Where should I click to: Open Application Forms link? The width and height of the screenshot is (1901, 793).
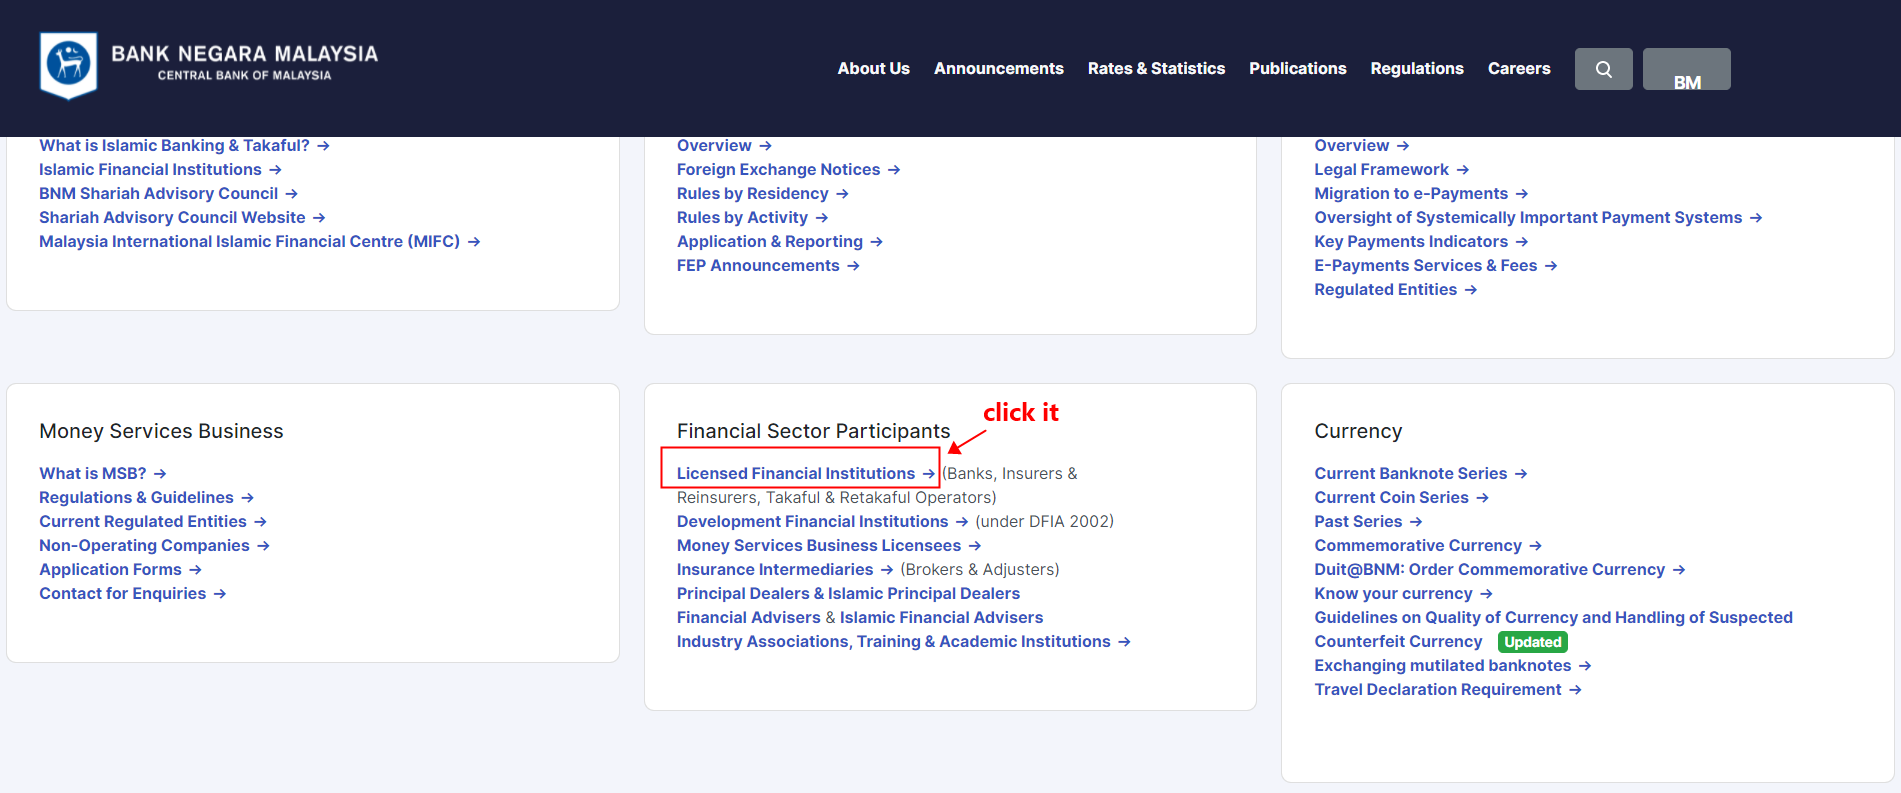[x=120, y=570]
